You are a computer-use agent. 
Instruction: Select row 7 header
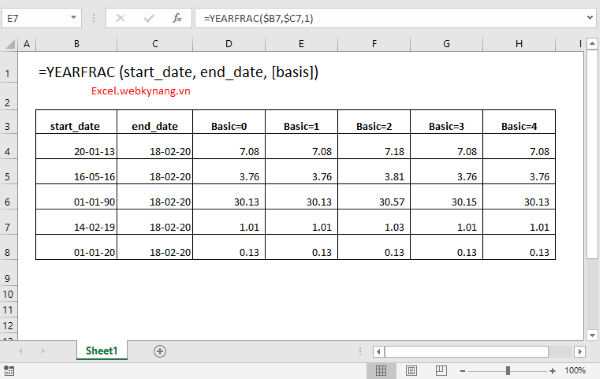pos(8,222)
